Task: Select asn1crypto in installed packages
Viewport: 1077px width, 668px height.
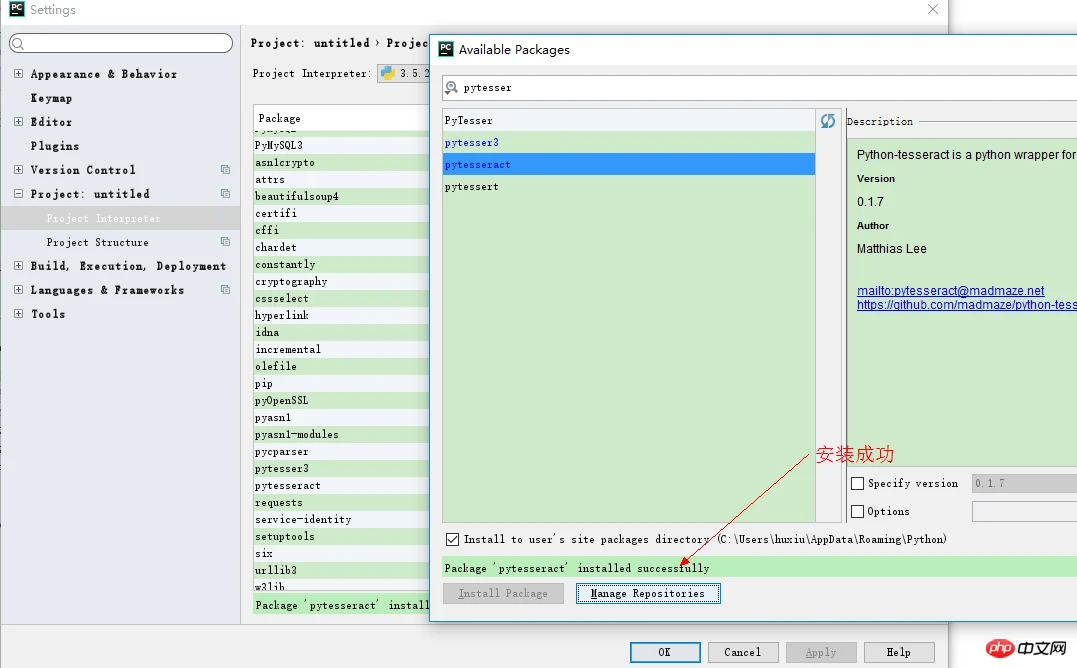Action: tap(341, 163)
